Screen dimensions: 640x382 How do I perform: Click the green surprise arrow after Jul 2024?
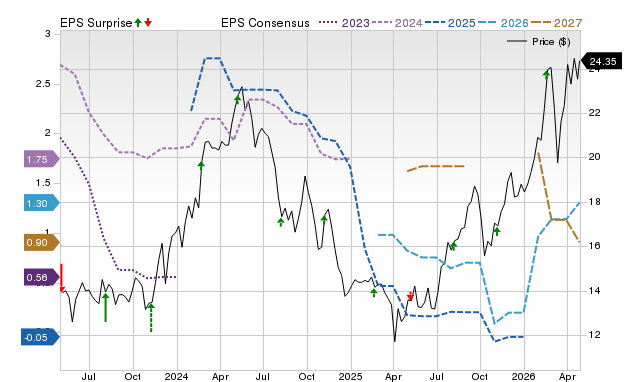coord(281,222)
